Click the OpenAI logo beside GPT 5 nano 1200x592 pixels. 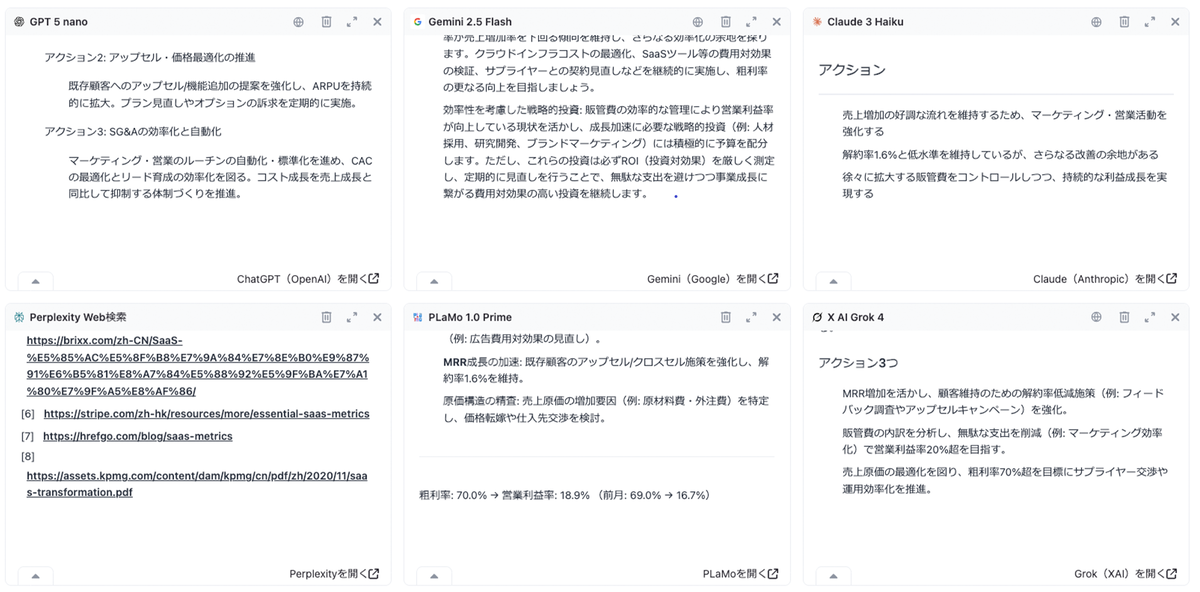pos(19,22)
